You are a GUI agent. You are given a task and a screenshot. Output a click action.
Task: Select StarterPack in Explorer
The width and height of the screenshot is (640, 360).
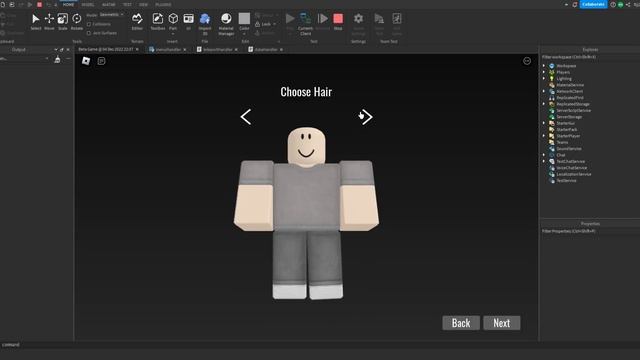(x=567, y=129)
